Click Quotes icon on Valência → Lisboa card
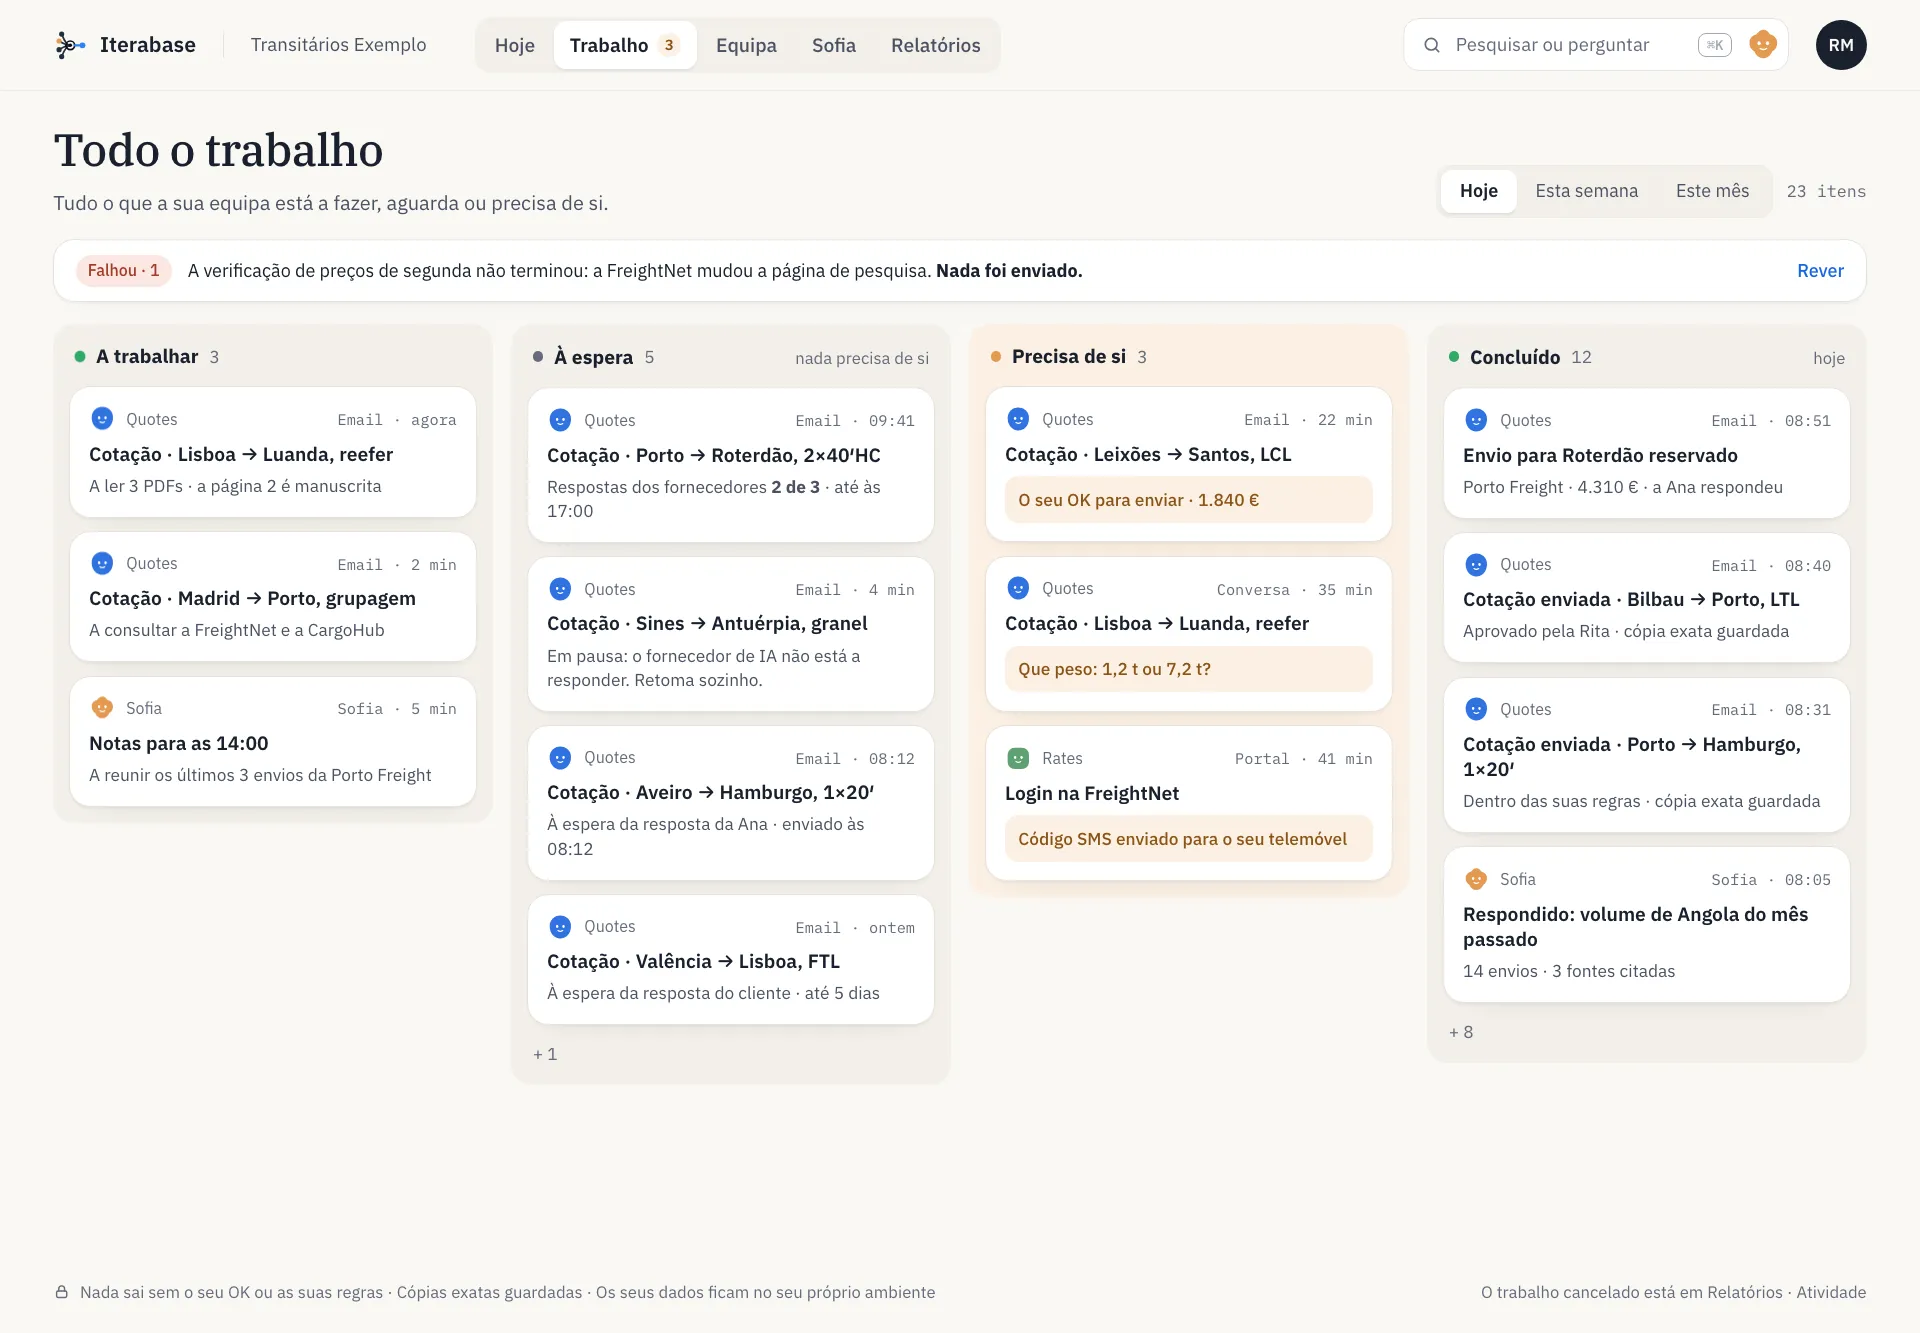The height and width of the screenshot is (1333, 1920). [x=560, y=927]
